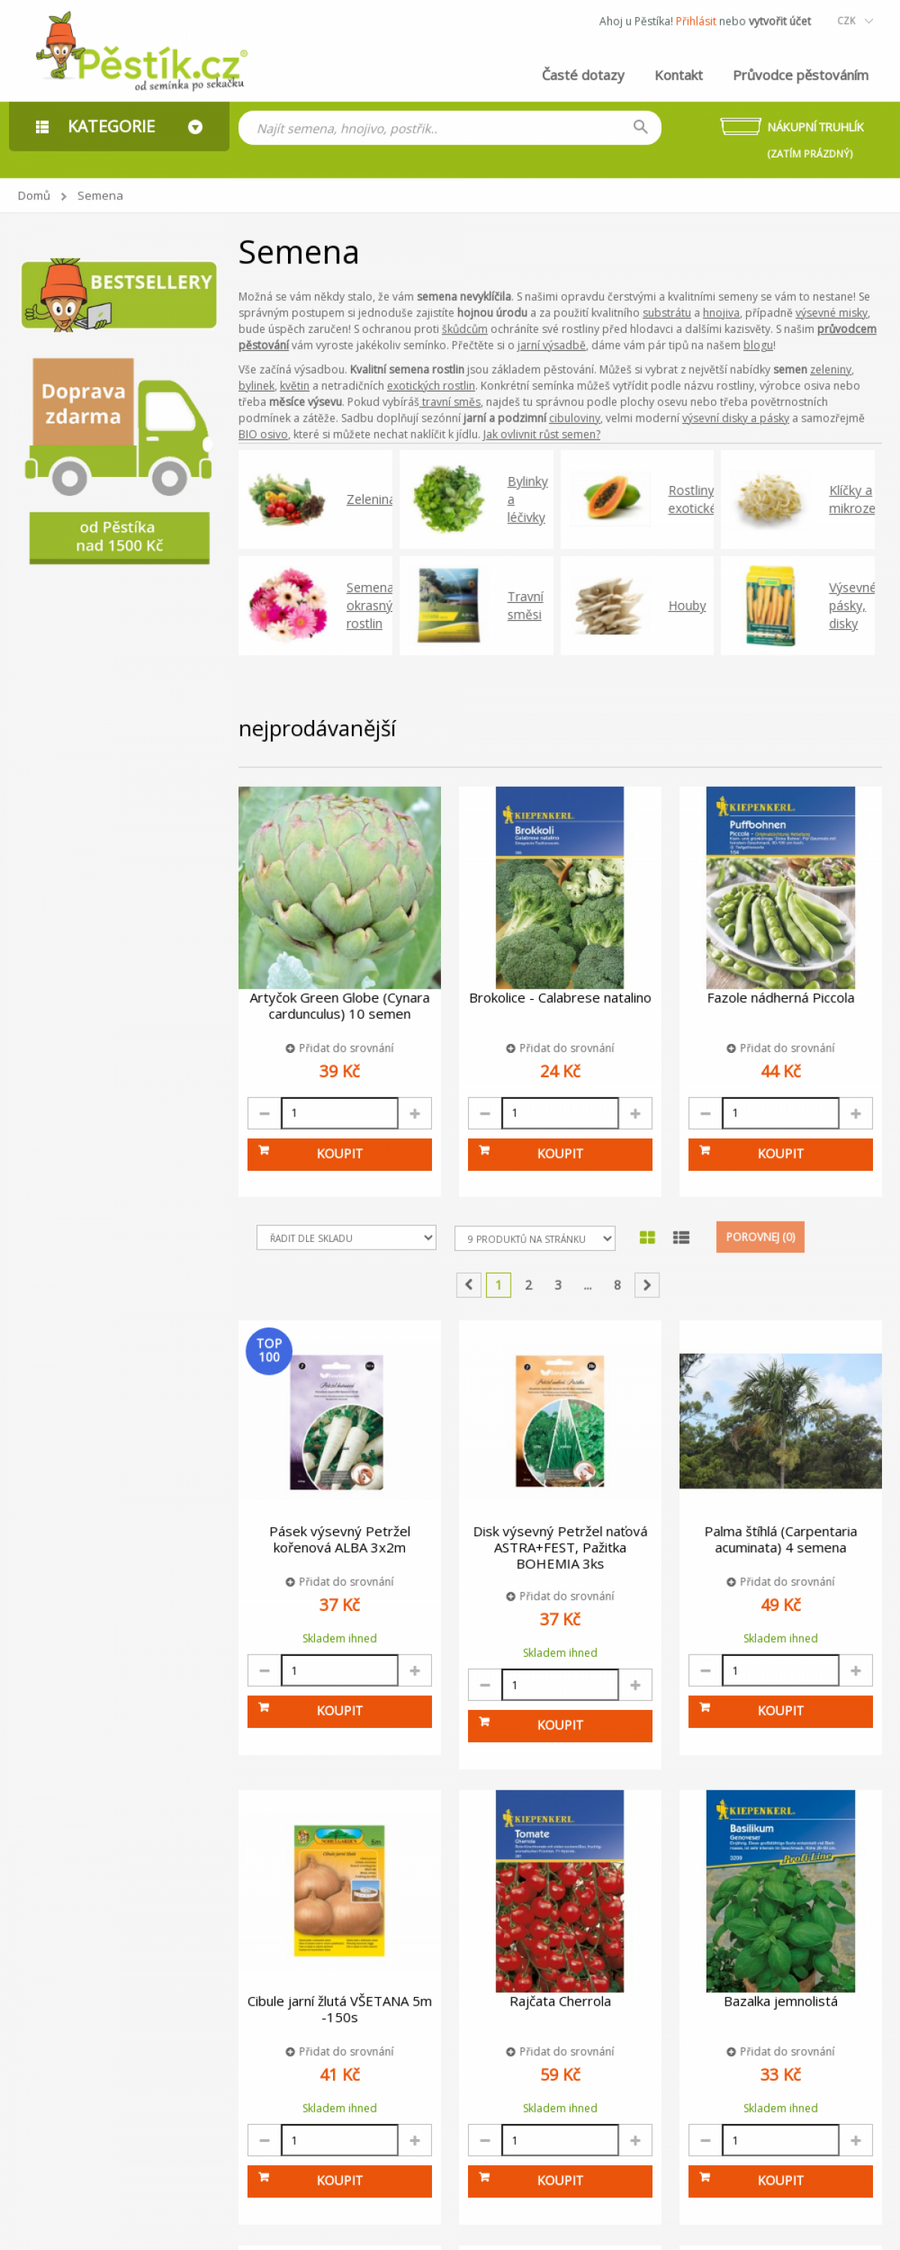
Task: Decrease quantity for Fazole nádherná Piccola
Action: click(x=705, y=1113)
